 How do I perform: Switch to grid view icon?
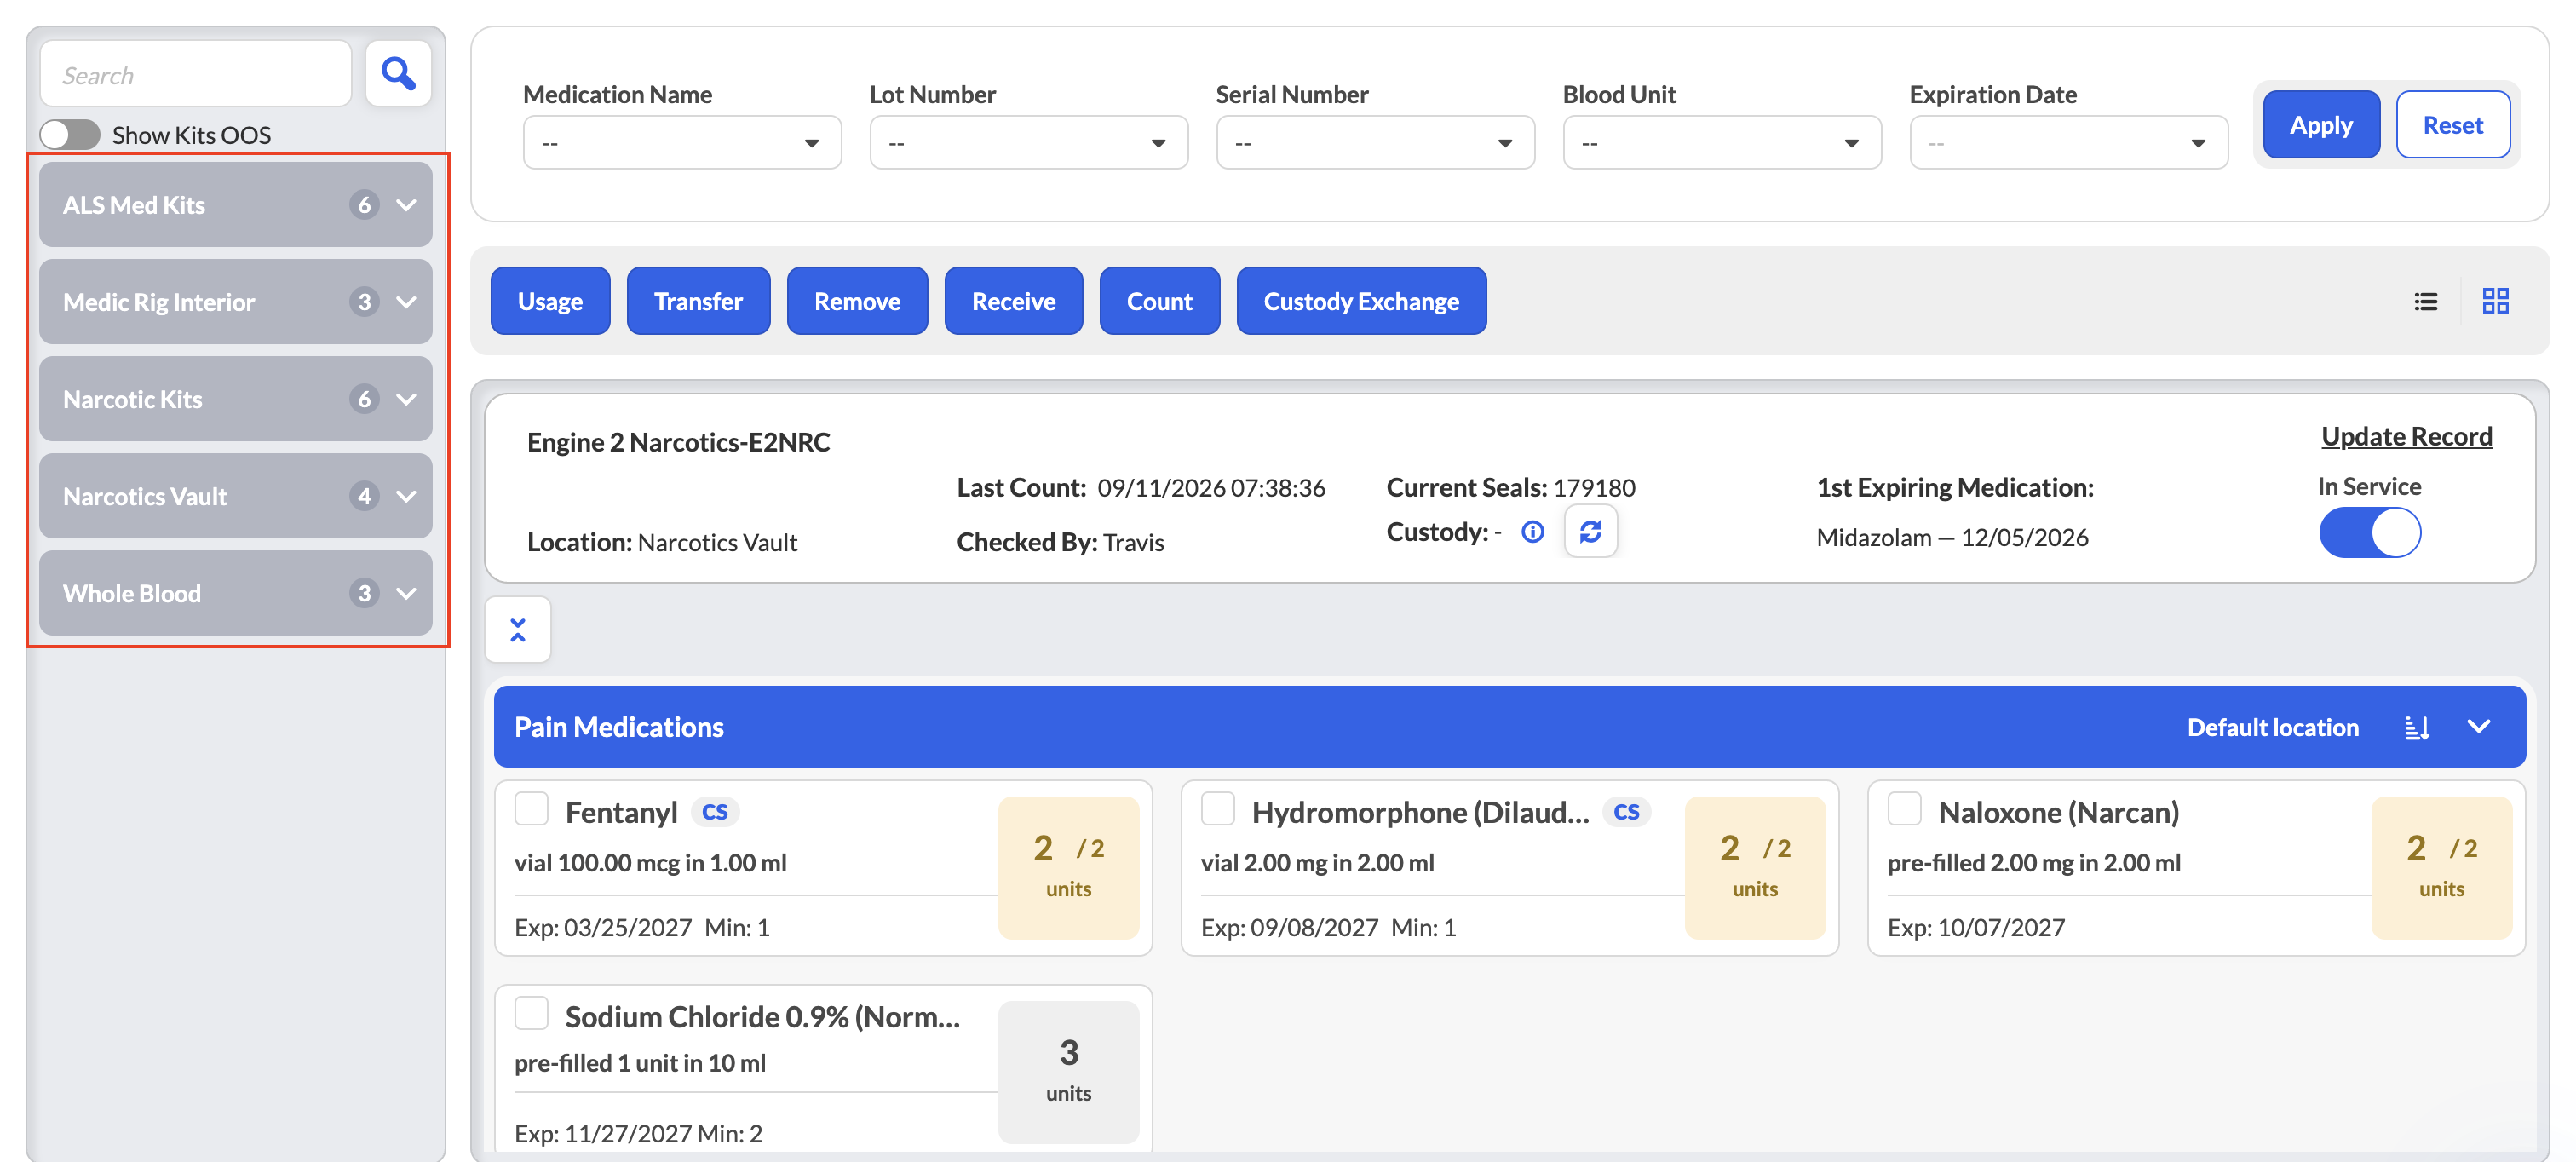point(2495,301)
